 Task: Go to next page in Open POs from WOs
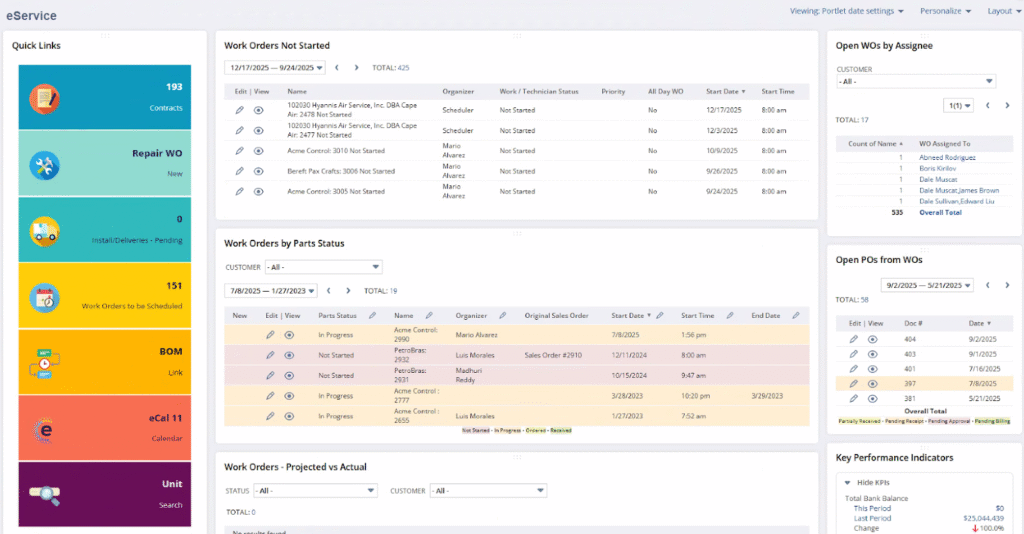(1007, 285)
